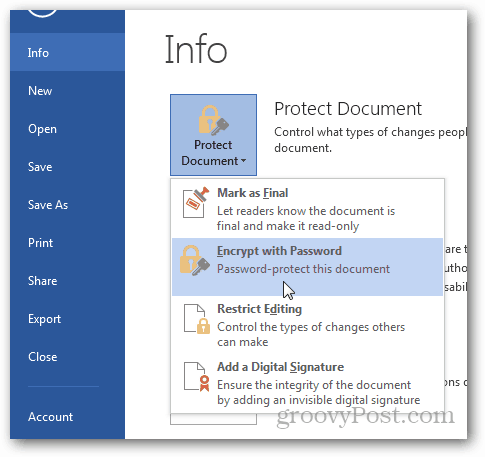The image size is (485, 457).
Task: Select Save As in the sidebar
Action: pyautogui.click(x=48, y=205)
